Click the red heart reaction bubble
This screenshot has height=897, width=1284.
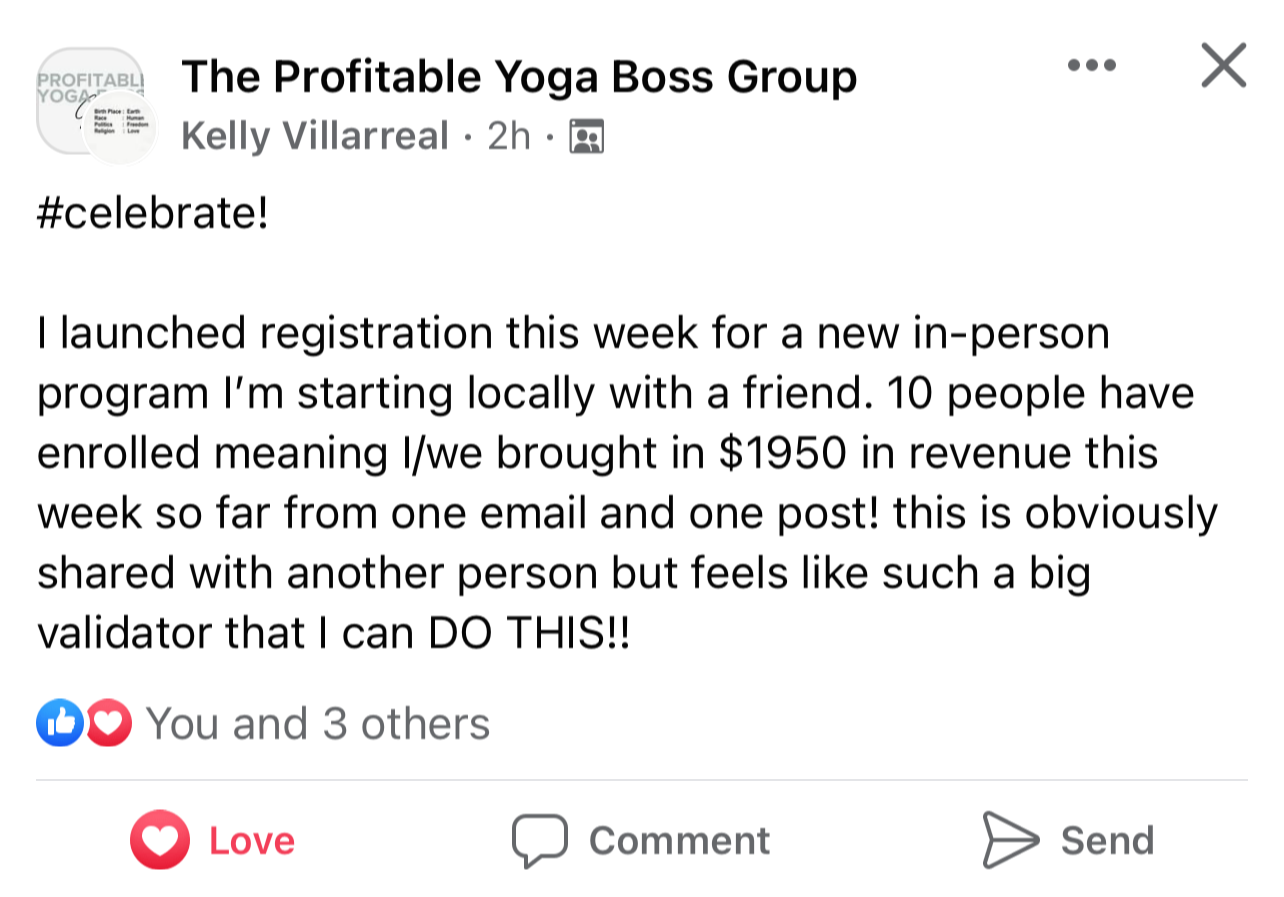tap(108, 724)
